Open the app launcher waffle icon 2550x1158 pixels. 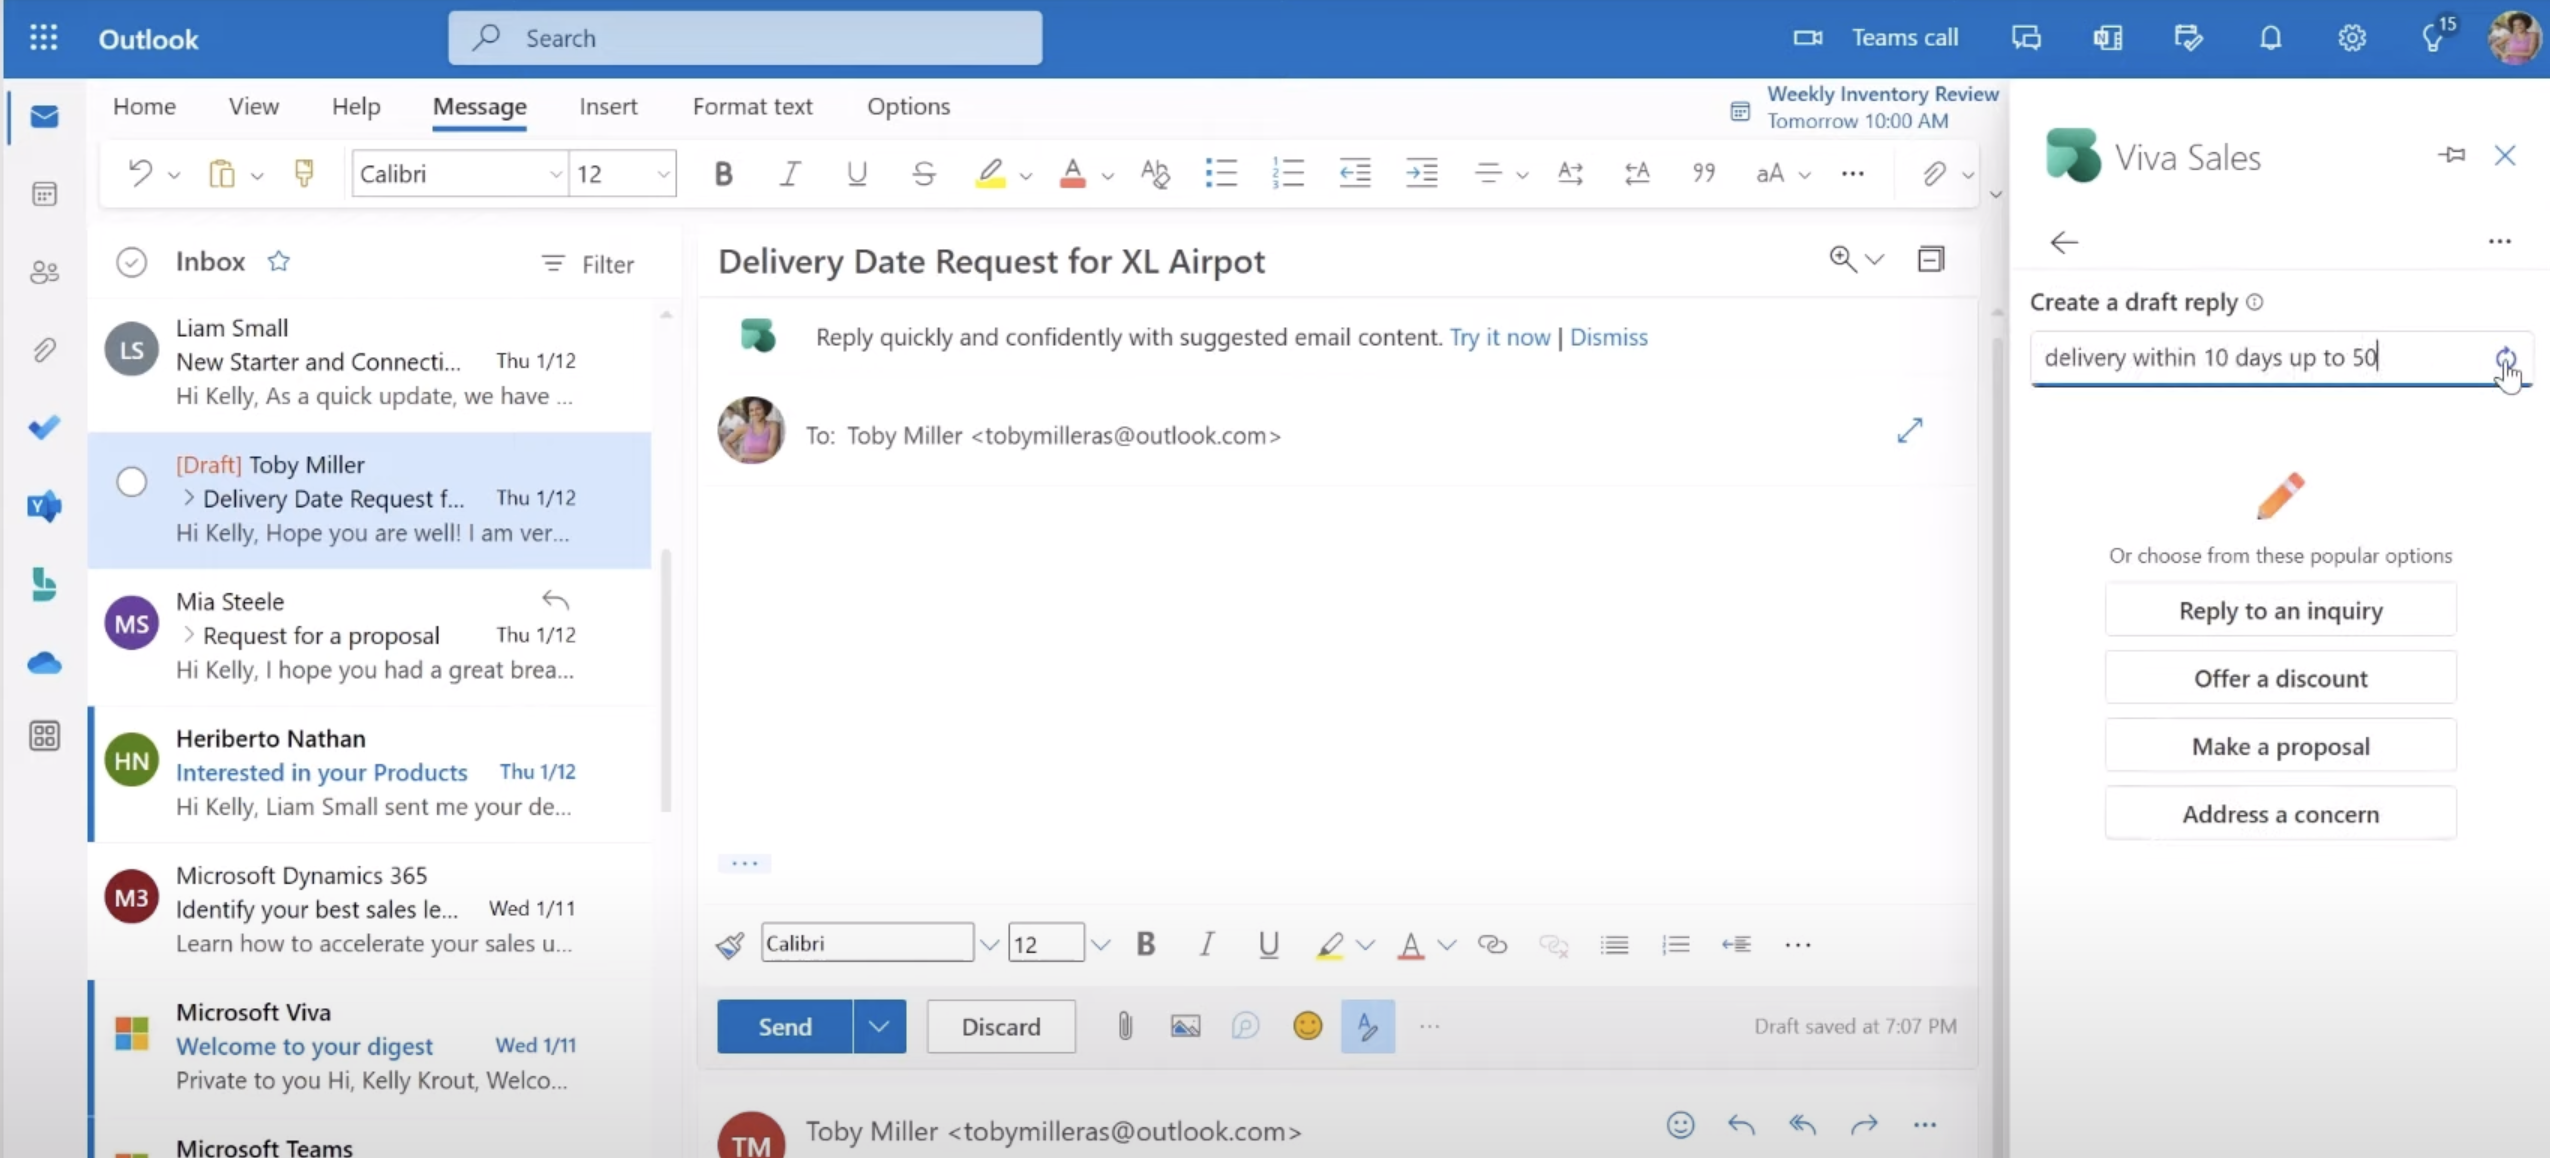[43, 38]
